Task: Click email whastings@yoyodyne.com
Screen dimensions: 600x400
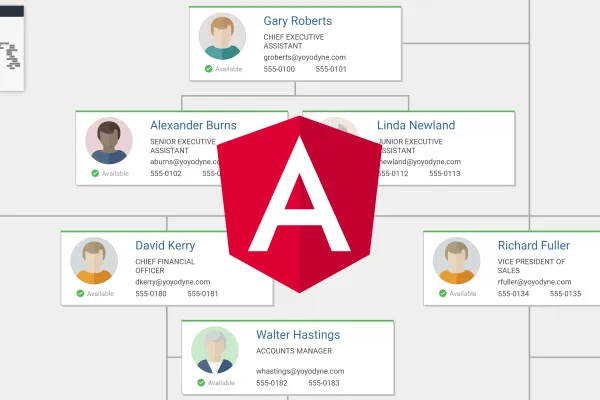Action: coord(300,371)
